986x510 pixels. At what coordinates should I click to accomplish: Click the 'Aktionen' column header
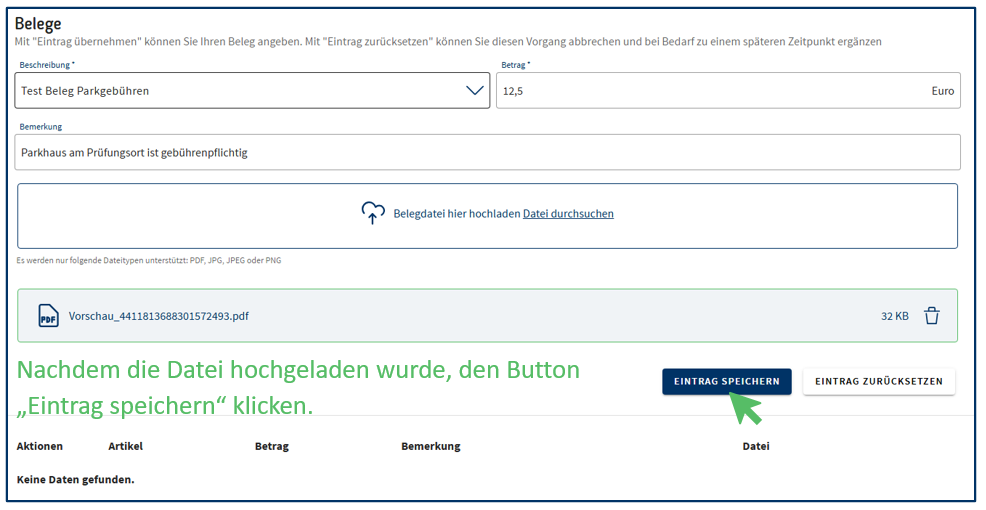(x=40, y=446)
